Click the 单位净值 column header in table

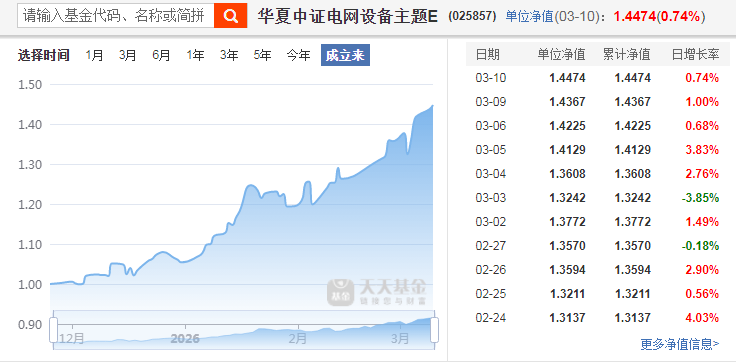tap(561, 54)
